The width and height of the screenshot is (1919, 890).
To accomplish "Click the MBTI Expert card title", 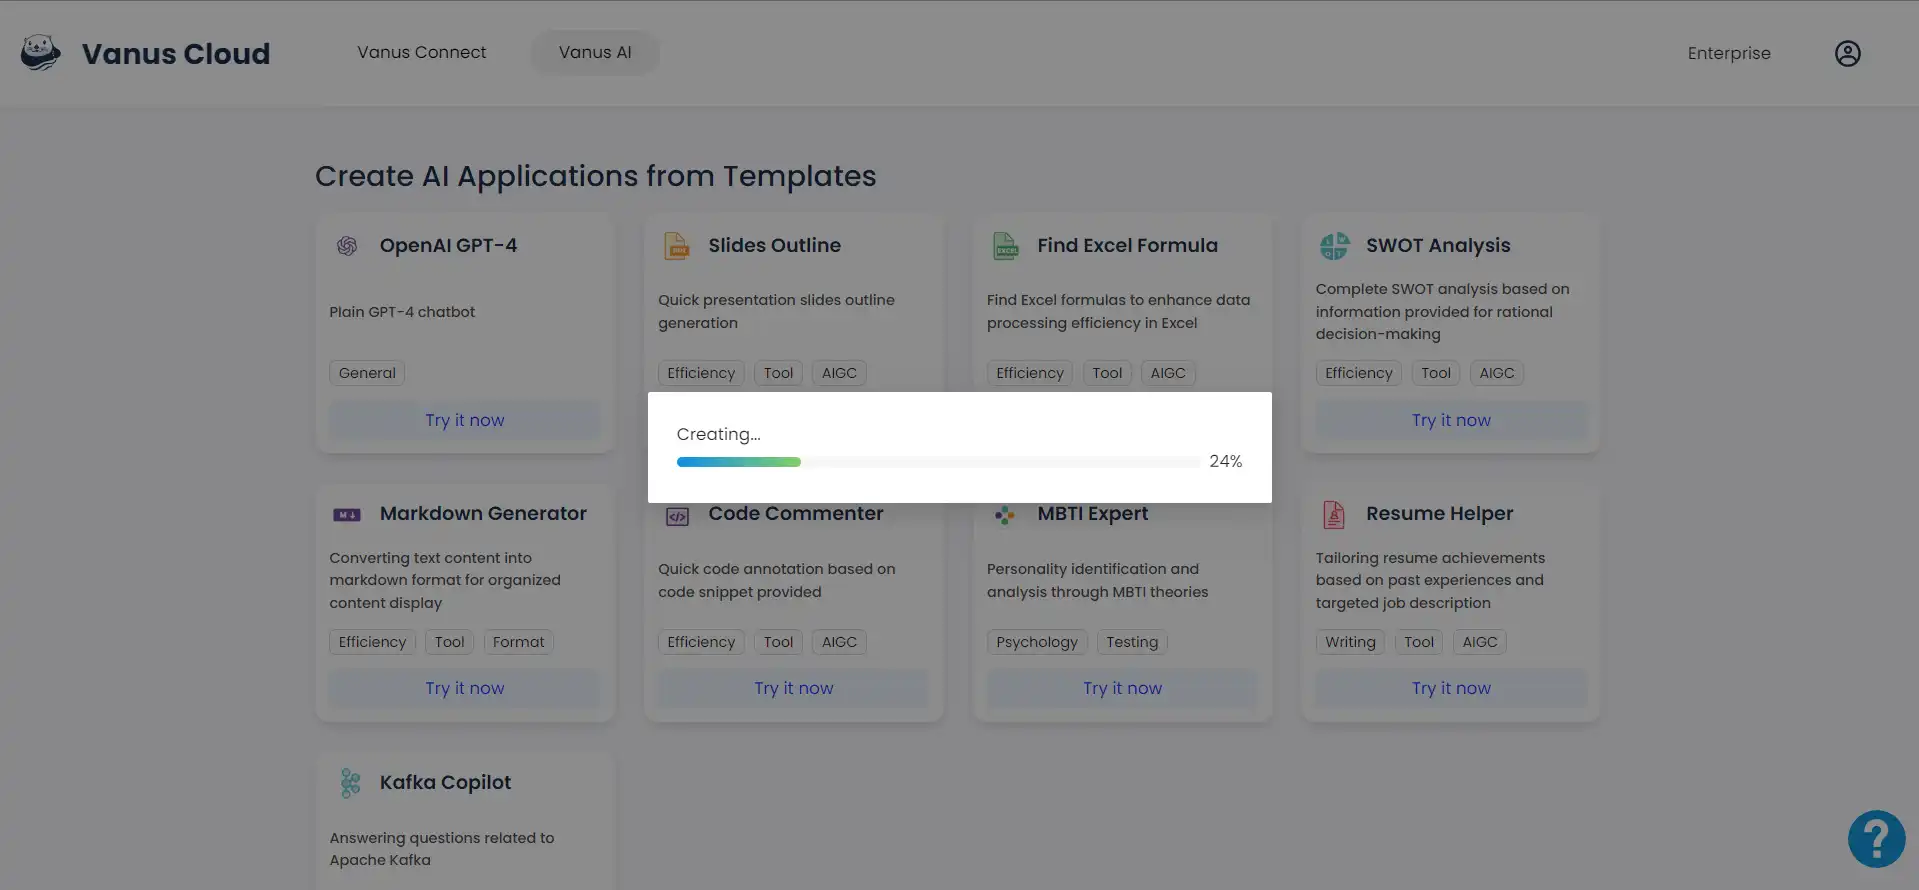I will (1092, 513).
